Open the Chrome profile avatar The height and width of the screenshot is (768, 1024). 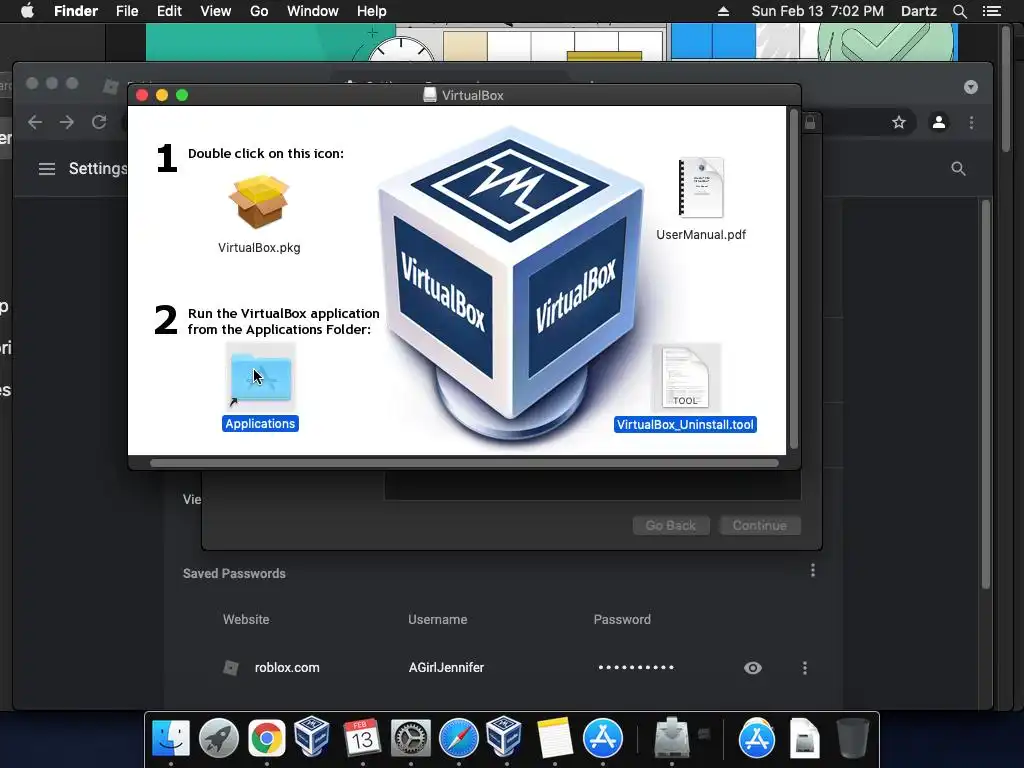tap(939, 122)
